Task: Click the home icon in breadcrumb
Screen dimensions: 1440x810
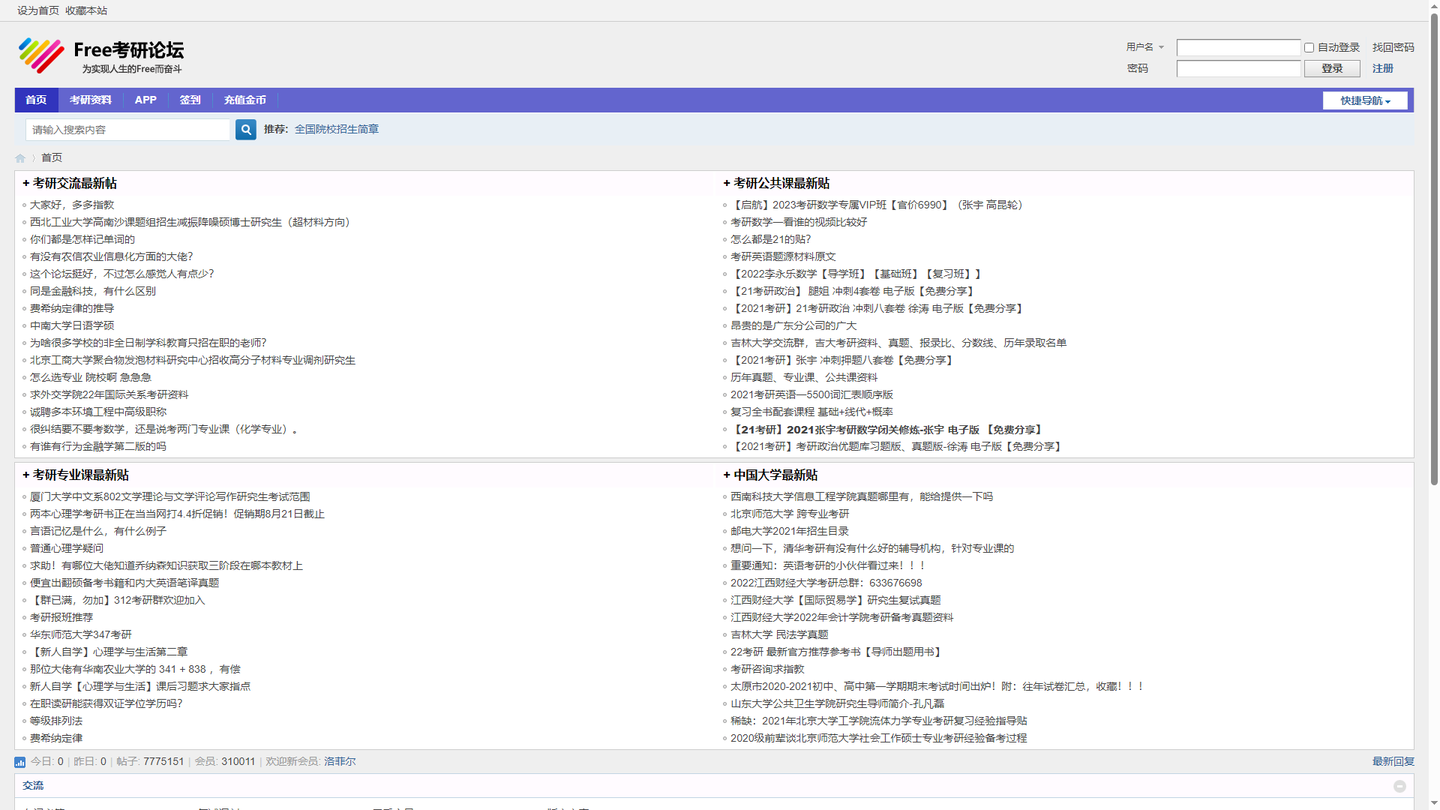Action: pyautogui.click(x=20, y=158)
